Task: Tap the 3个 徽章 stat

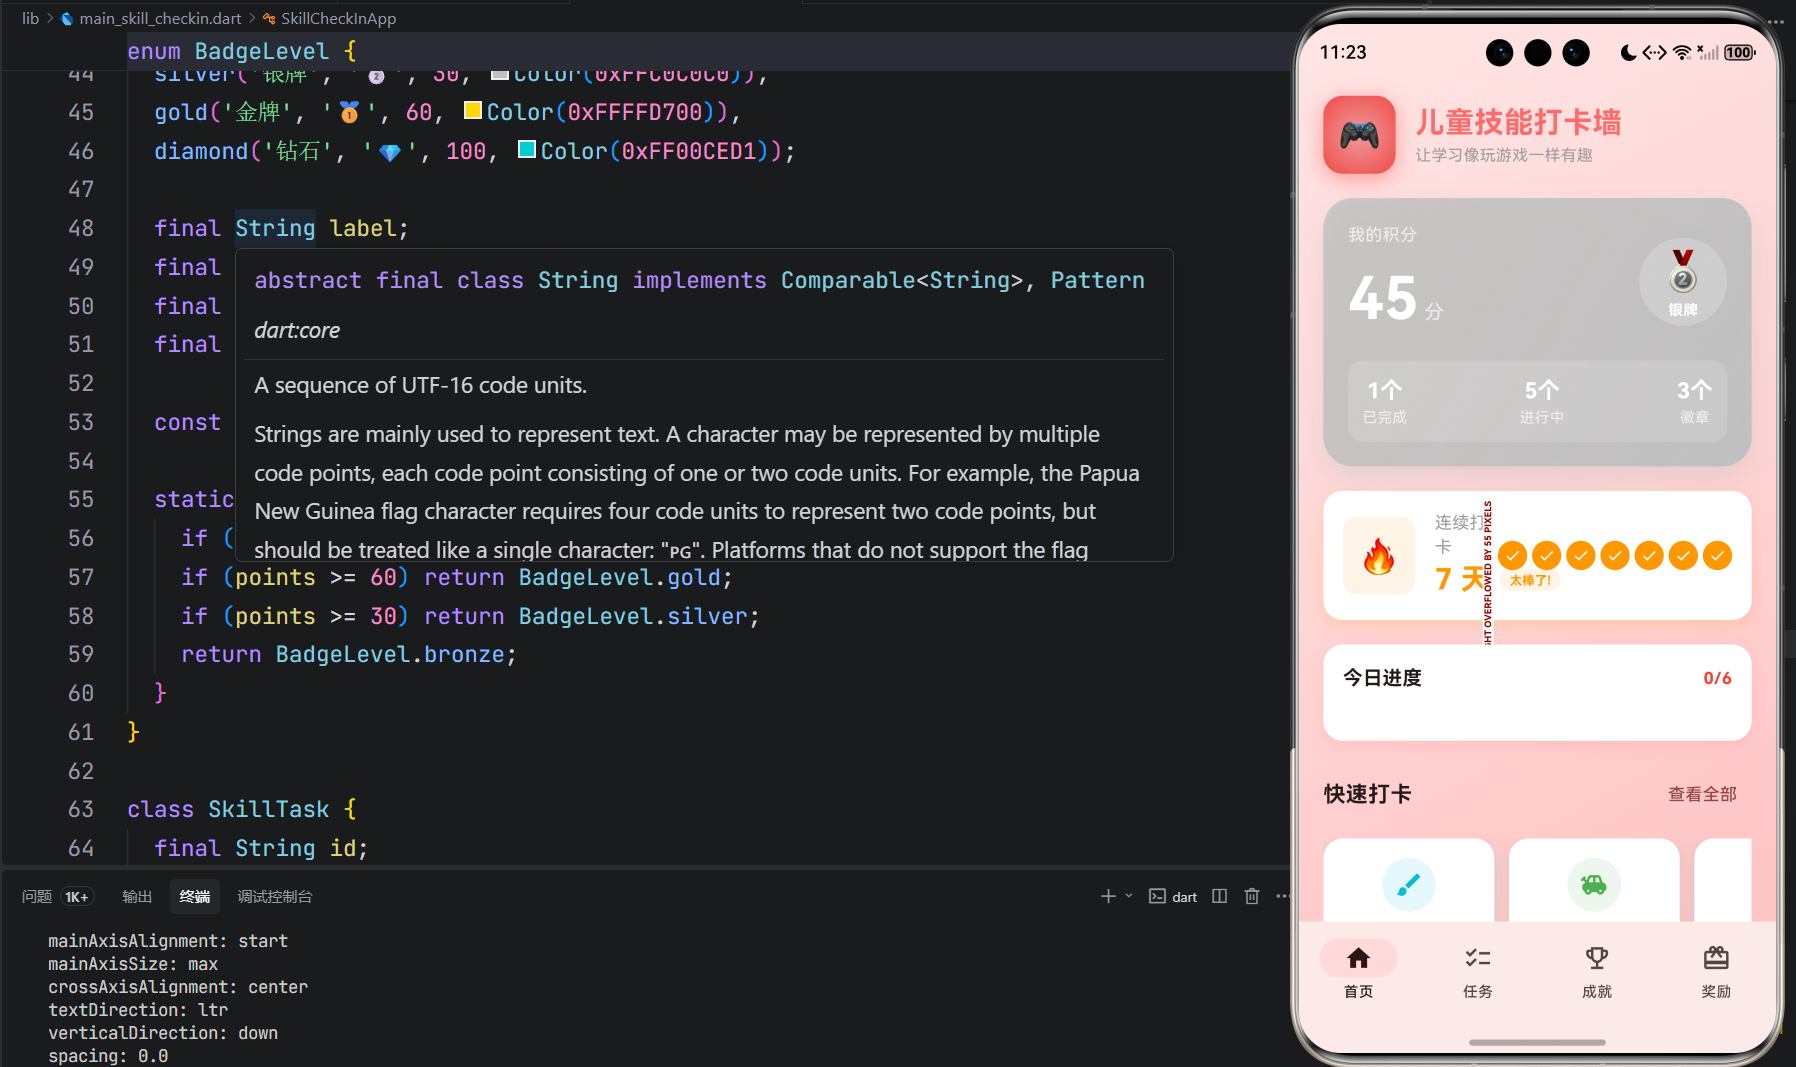Action: (x=1694, y=401)
